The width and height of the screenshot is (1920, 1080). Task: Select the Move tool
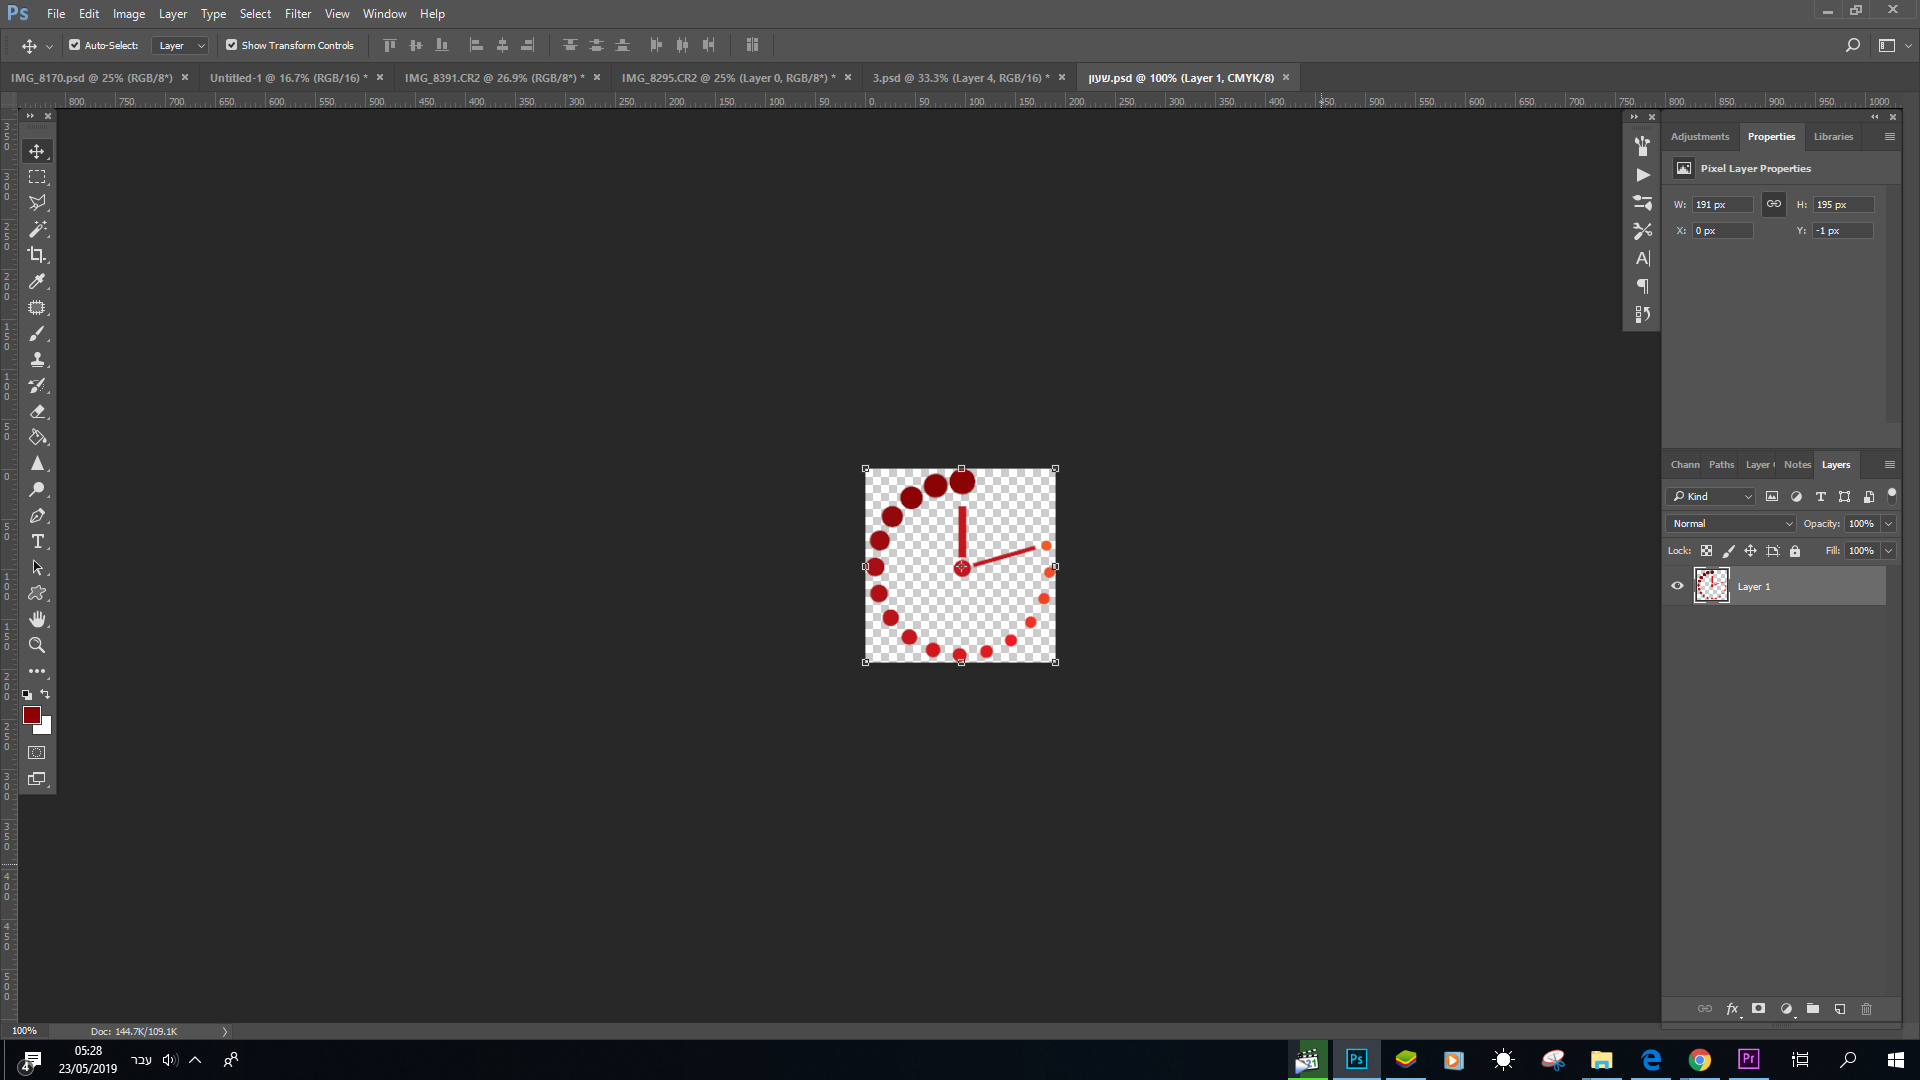(x=37, y=151)
